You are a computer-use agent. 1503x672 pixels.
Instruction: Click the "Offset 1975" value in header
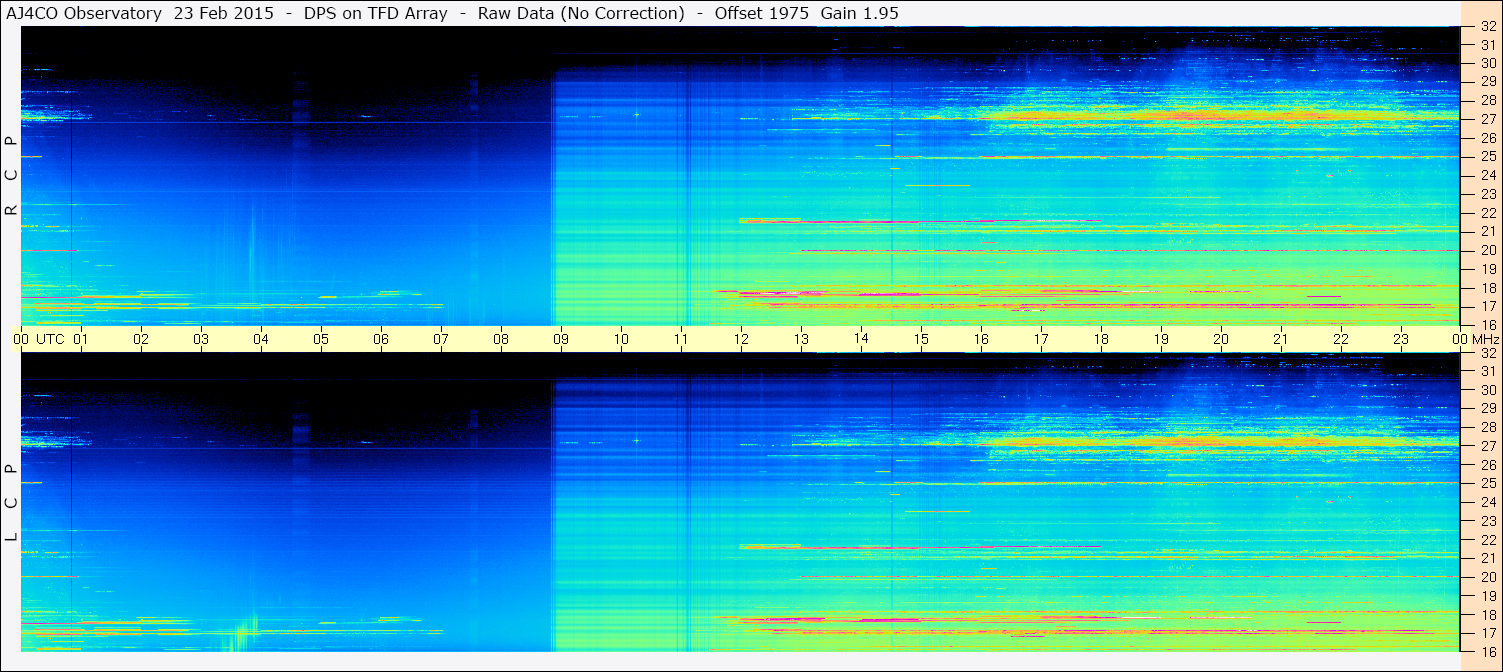click(762, 13)
